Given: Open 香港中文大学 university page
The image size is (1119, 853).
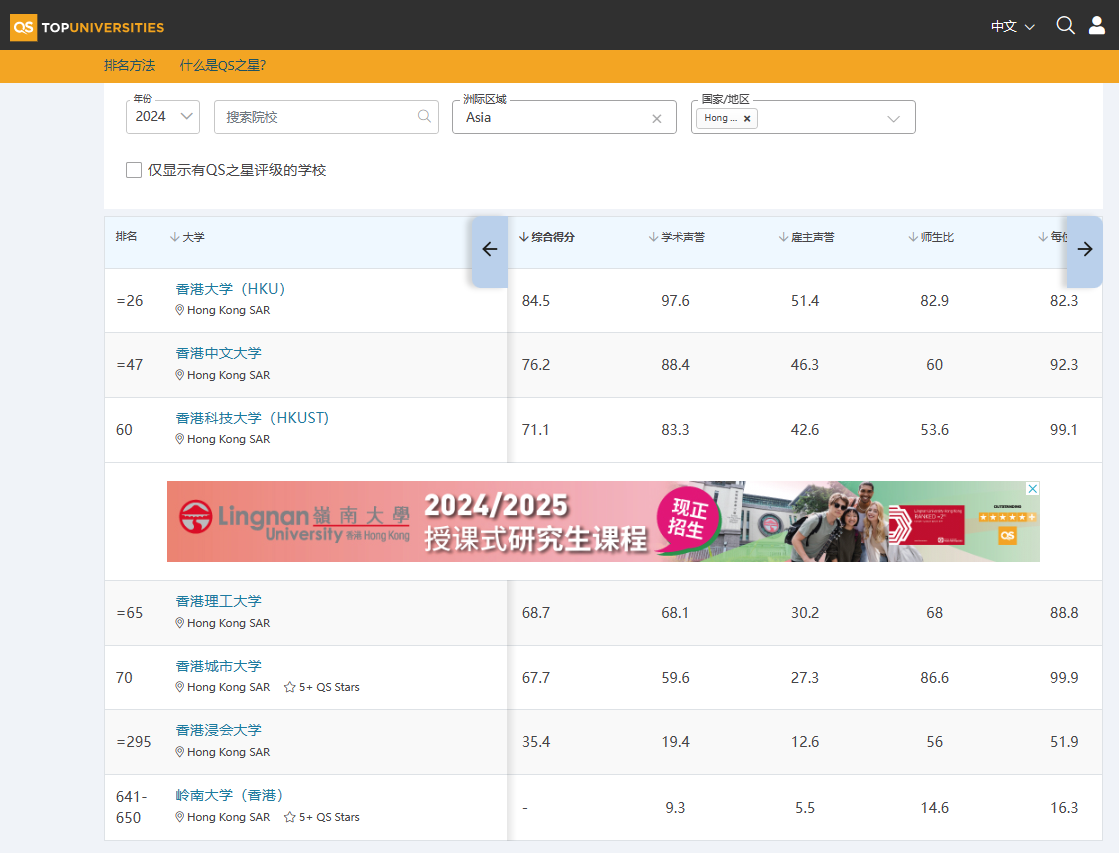Looking at the screenshot, I should click(218, 353).
